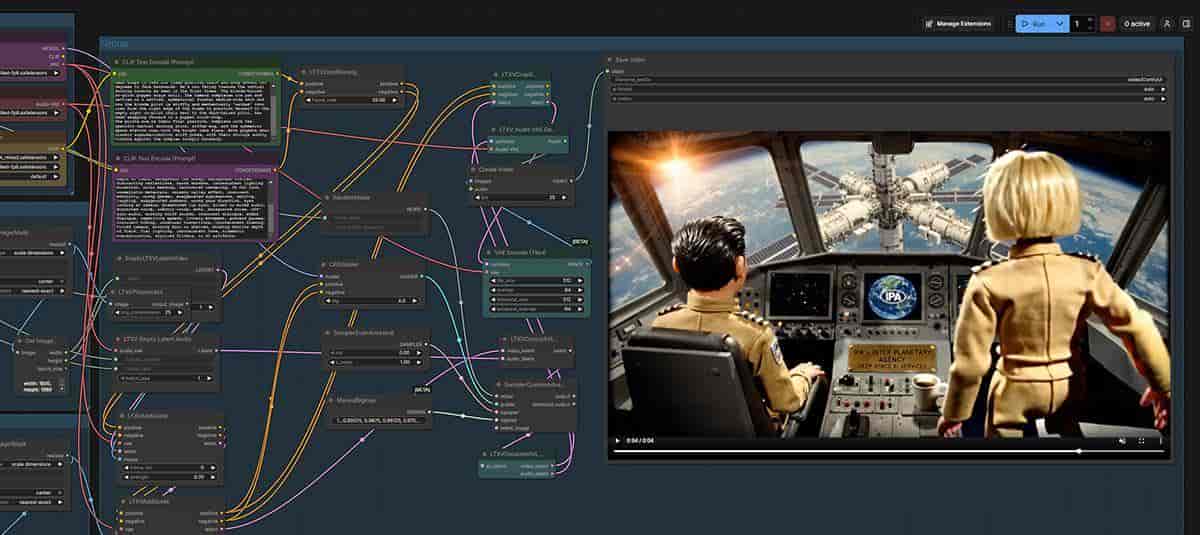This screenshot has height=535, width=1200.
Task: Click the temporal_overlap field in VAE Decode (Tiled)
Action: pyautogui.click(x=538, y=308)
